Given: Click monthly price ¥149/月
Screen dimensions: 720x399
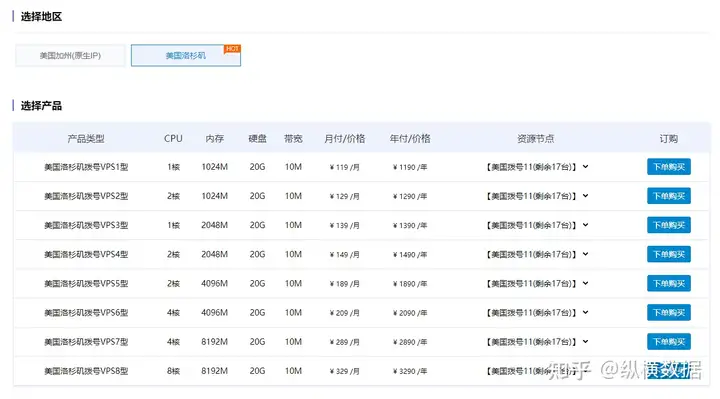Looking at the screenshot, I should click(344, 255).
